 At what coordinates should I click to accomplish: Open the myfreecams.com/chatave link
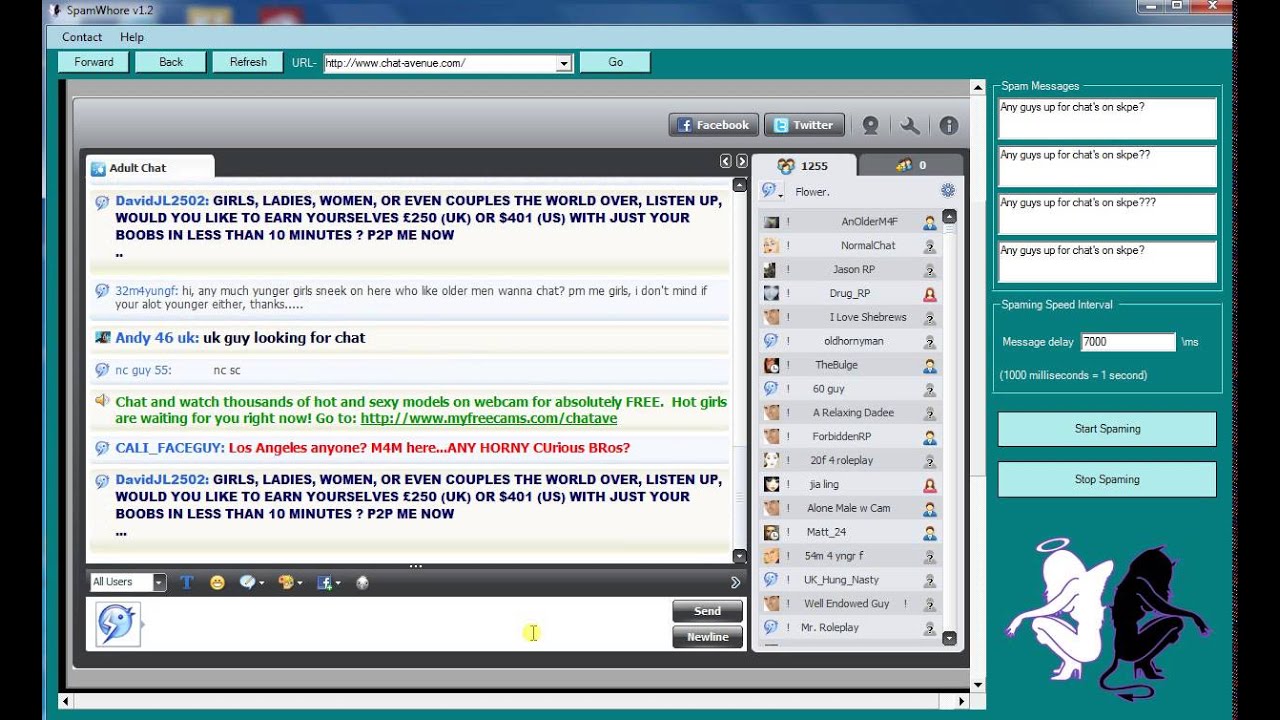tap(488, 418)
